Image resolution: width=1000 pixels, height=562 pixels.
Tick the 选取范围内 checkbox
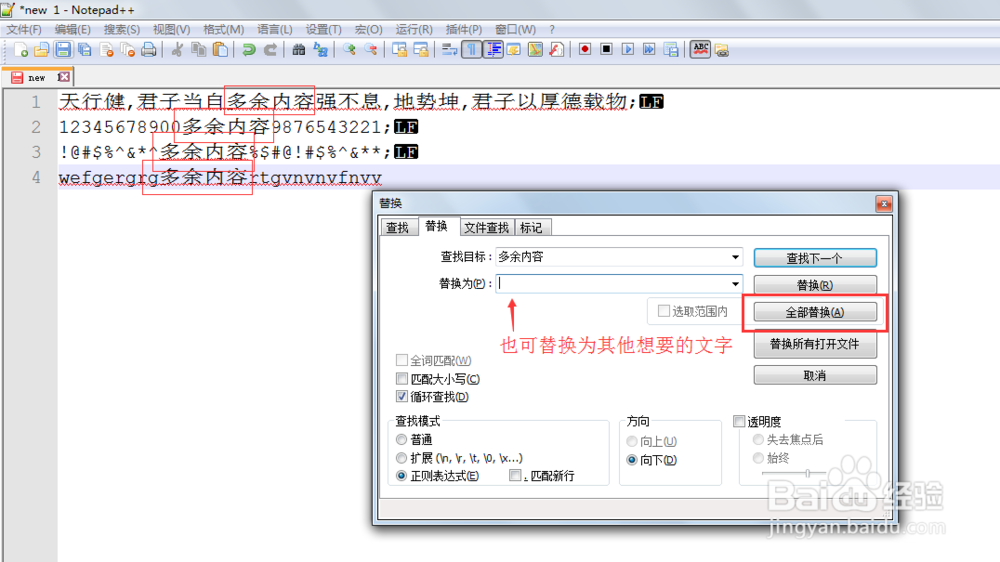pos(664,311)
